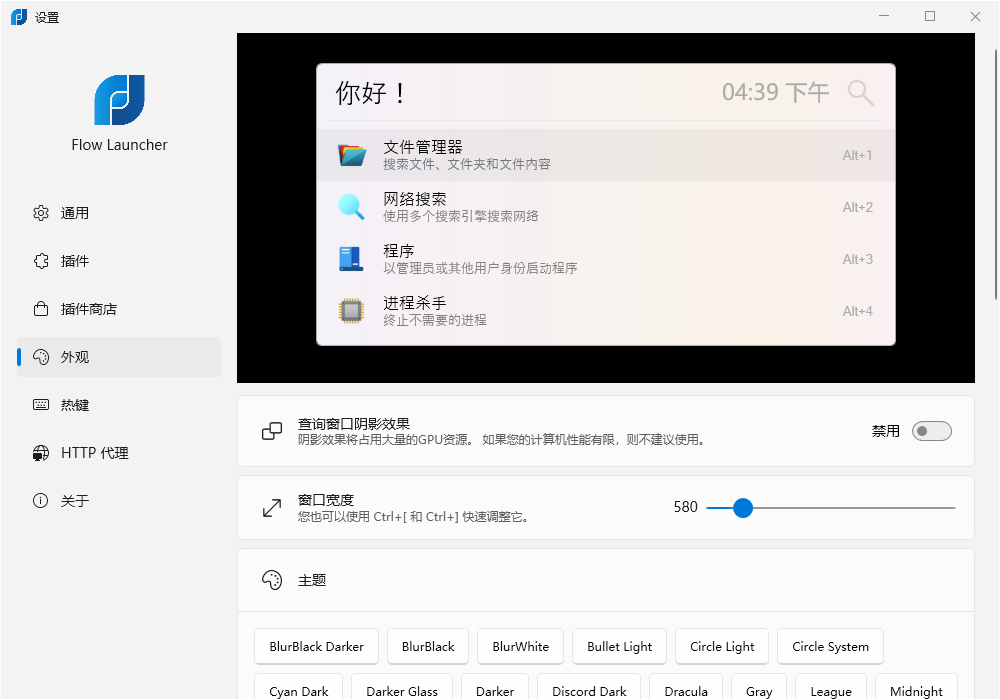The image size is (1000, 700).
Task: Click the Flow Launcher logo
Action: click(119, 100)
